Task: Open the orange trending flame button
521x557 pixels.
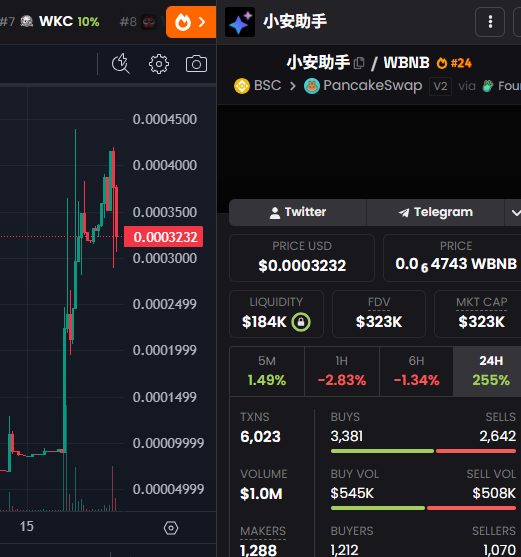Action: coord(191,22)
